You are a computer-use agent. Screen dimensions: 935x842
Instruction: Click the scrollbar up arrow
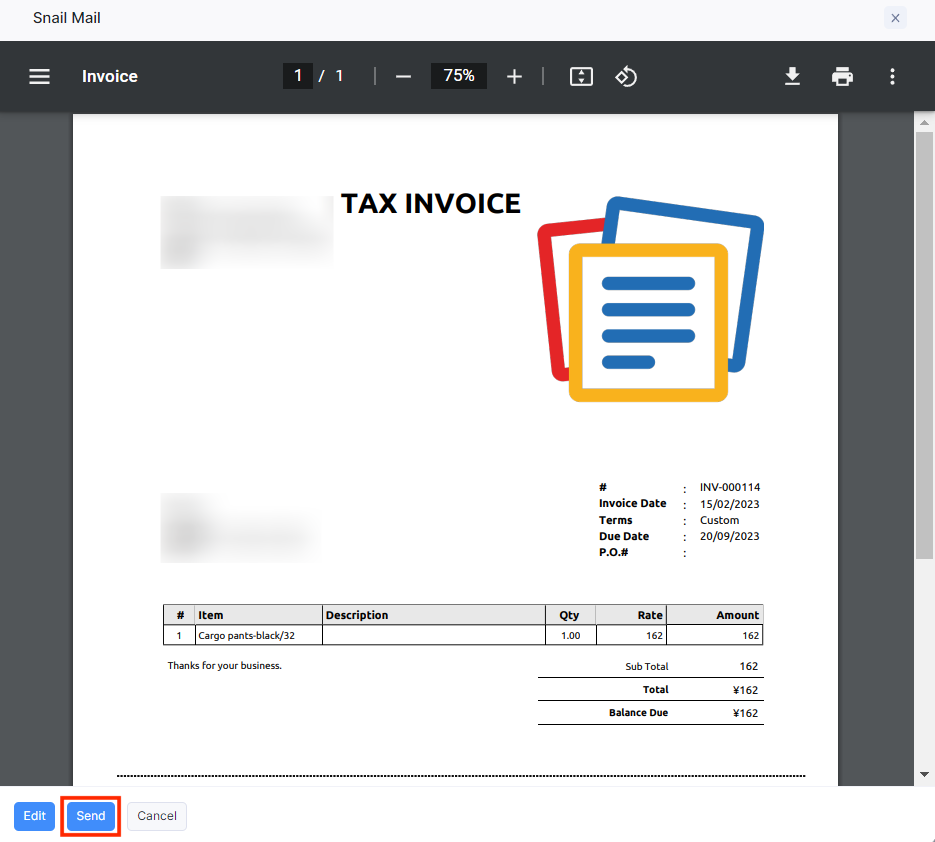(x=924, y=123)
